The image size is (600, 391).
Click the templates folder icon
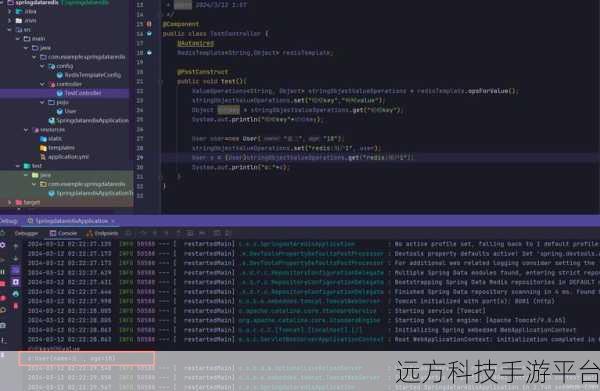43,148
